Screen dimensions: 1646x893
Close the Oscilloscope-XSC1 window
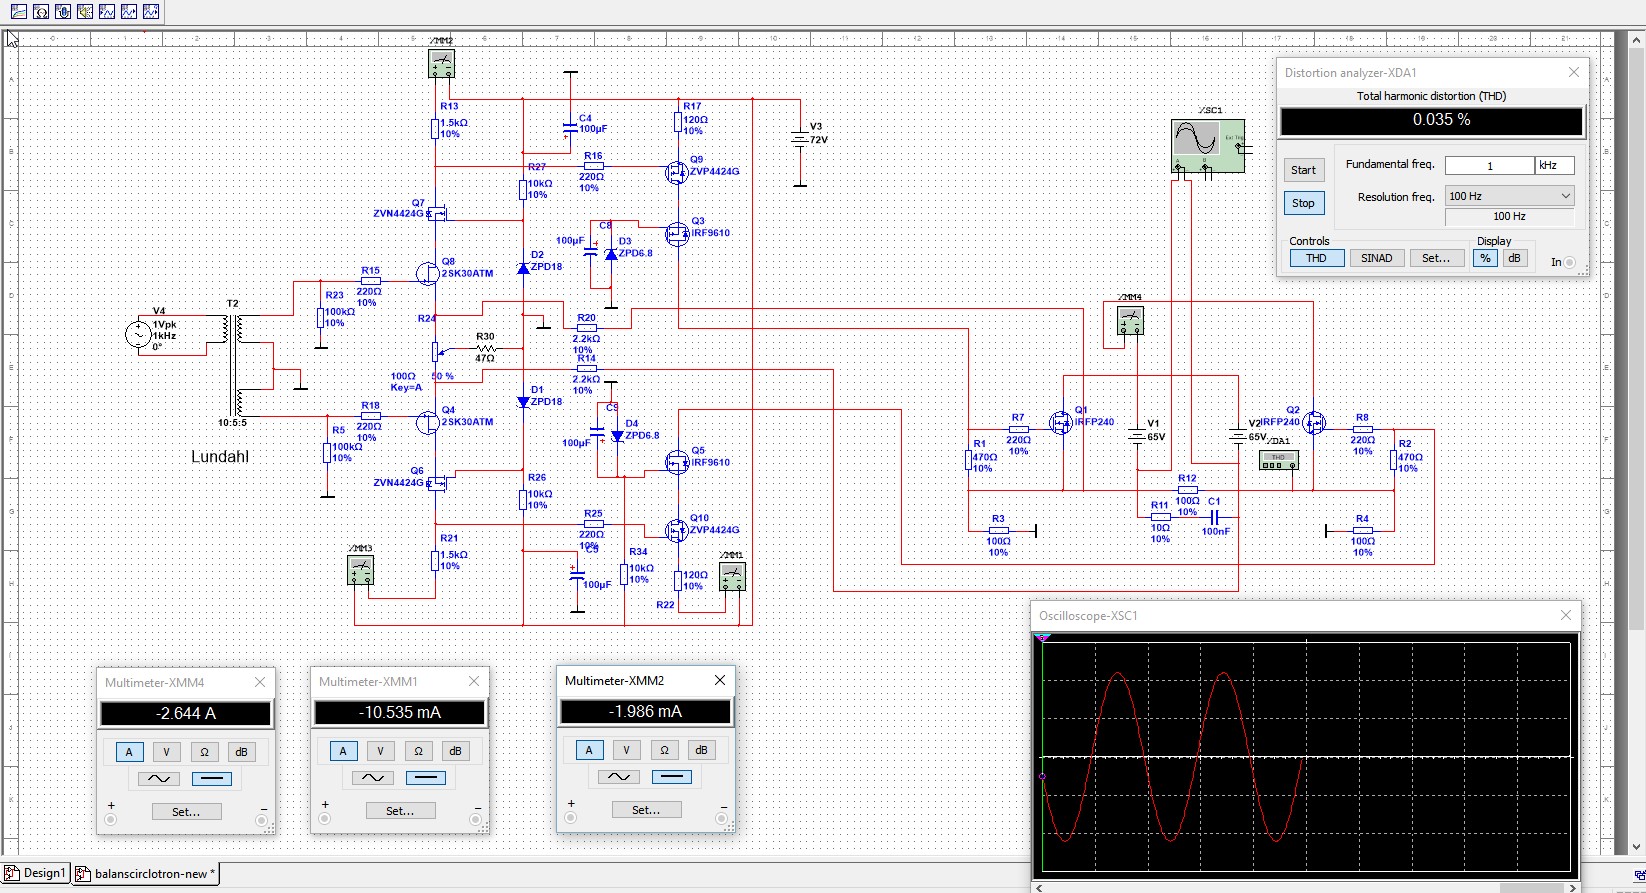1566,616
